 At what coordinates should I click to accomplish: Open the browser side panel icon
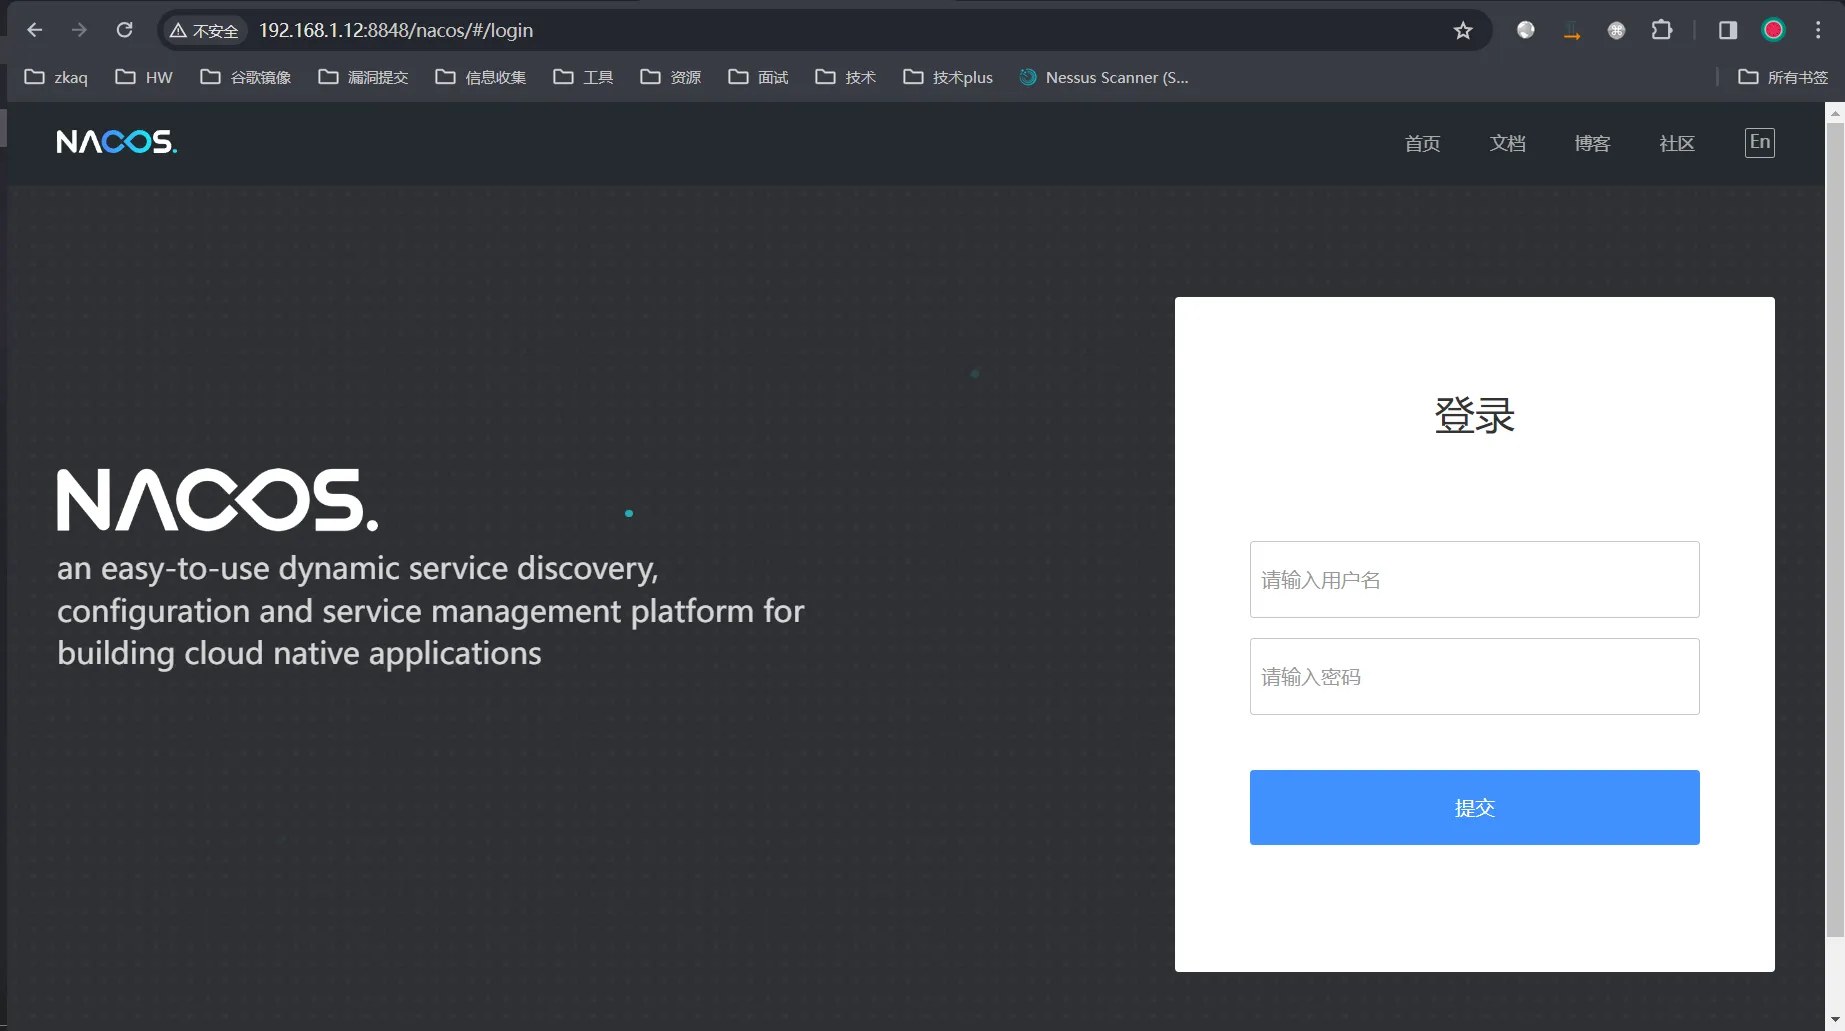click(1726, 30)
